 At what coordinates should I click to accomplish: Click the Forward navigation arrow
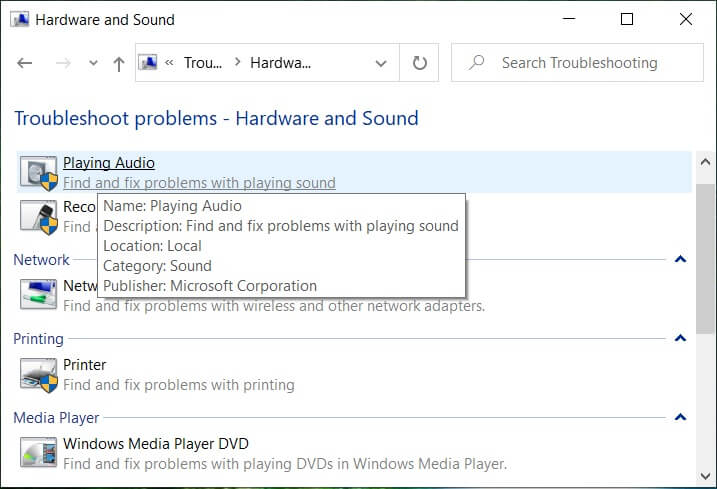click(x=62, y=63)
